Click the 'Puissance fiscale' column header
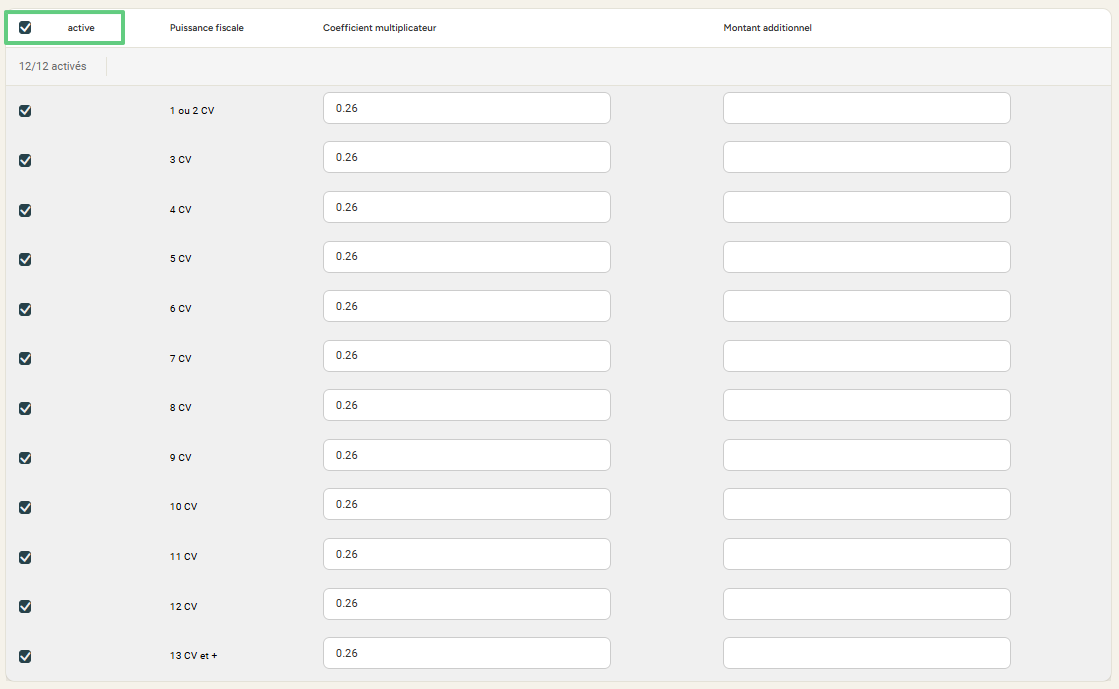This screenshot has height=689, width=1119. (206, 28)
